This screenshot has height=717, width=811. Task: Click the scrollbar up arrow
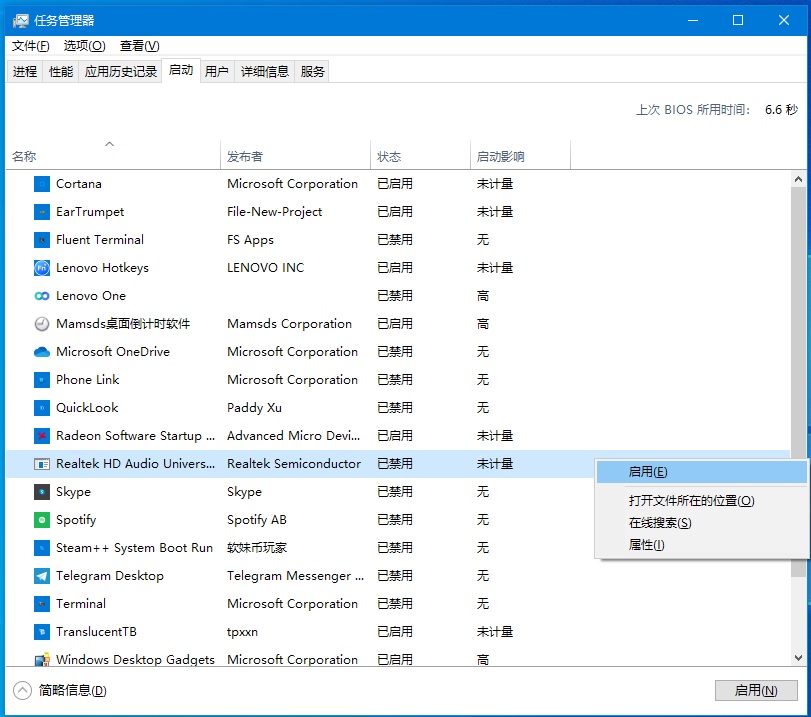coord(798,180)
